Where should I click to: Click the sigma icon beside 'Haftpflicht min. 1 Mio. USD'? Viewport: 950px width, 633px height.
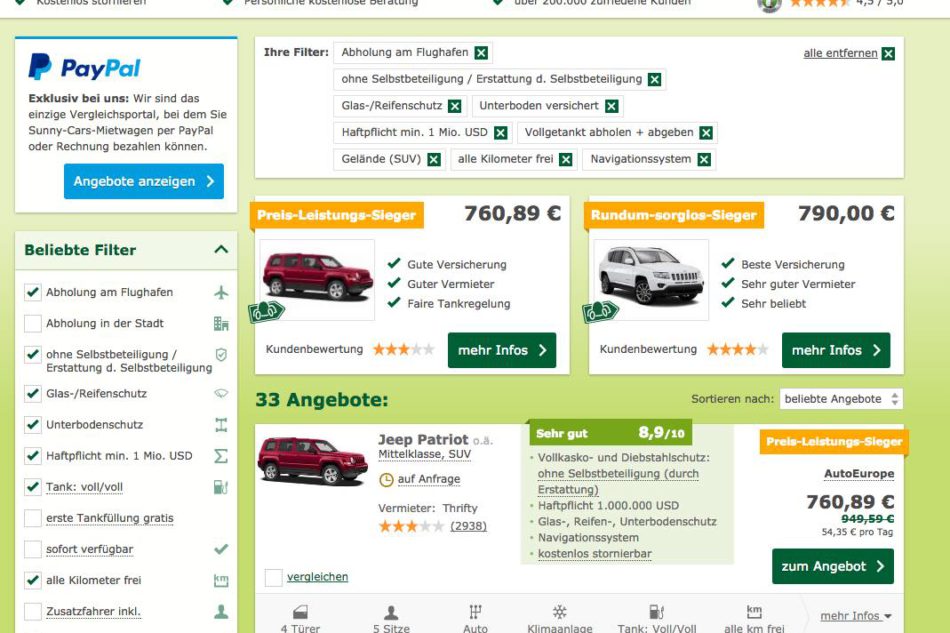point(221,456)
